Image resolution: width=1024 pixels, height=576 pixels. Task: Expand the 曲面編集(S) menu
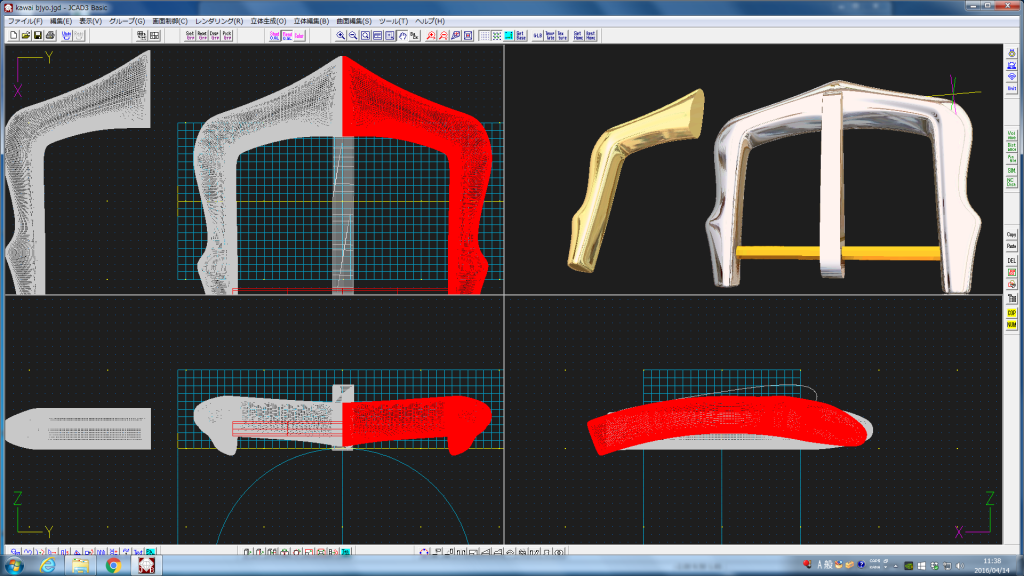353,20
